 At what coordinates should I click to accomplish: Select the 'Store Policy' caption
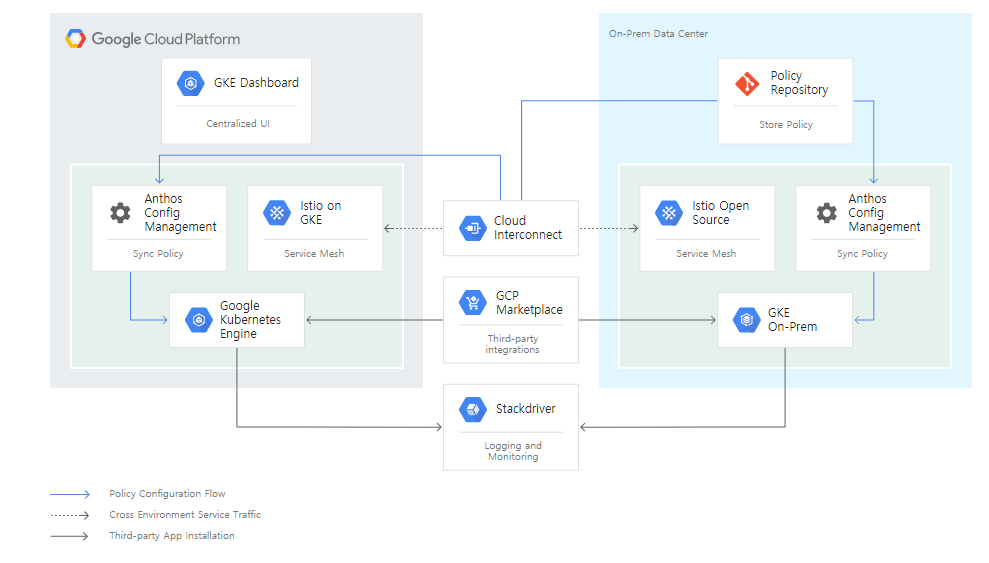786,125
